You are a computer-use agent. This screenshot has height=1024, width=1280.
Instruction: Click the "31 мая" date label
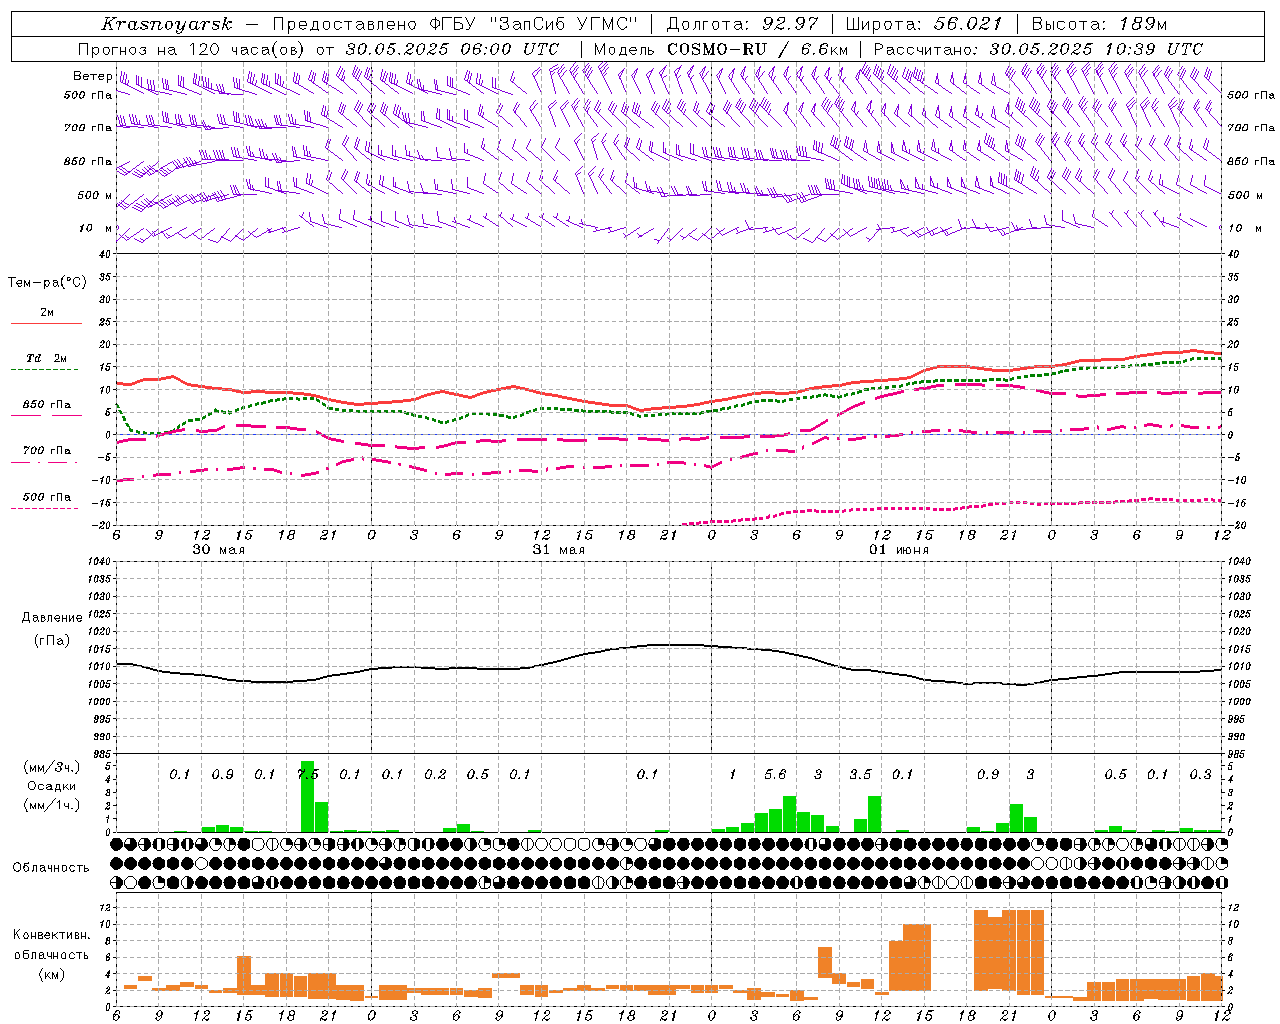558,549
